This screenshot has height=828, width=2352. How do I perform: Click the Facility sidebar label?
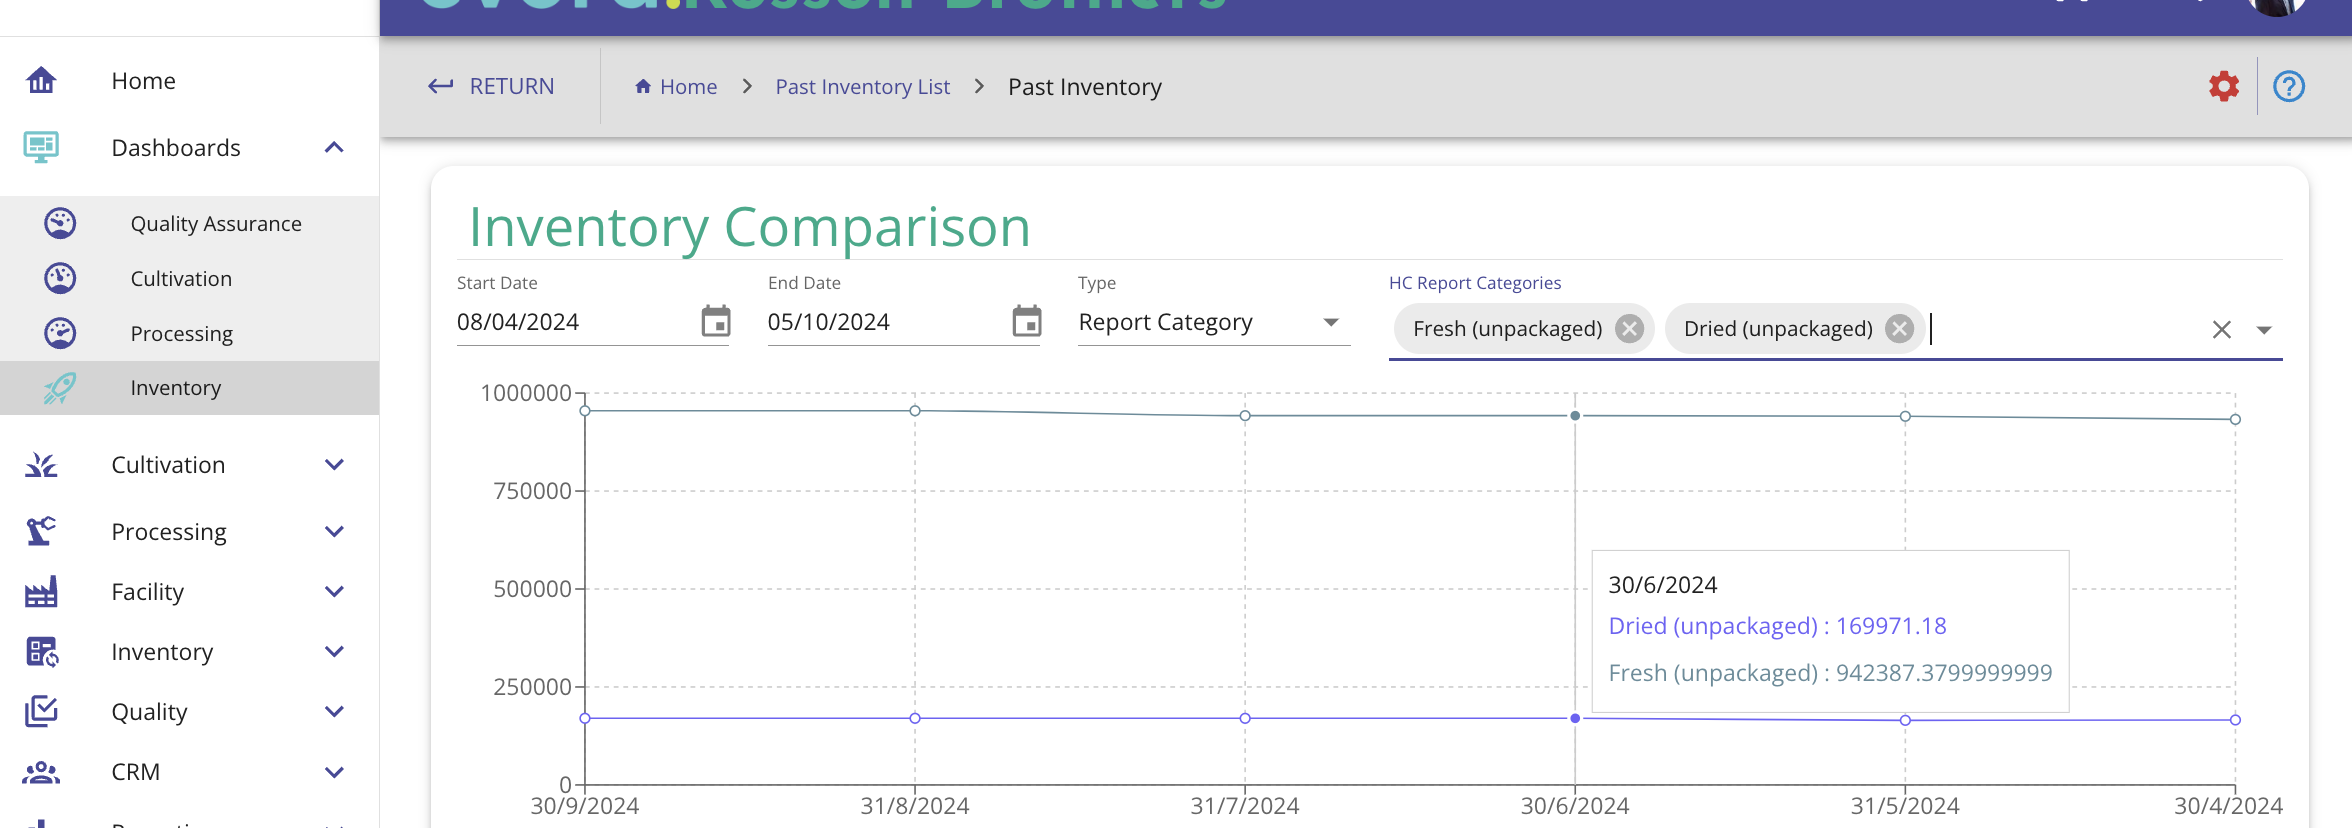tap(148, 592)
